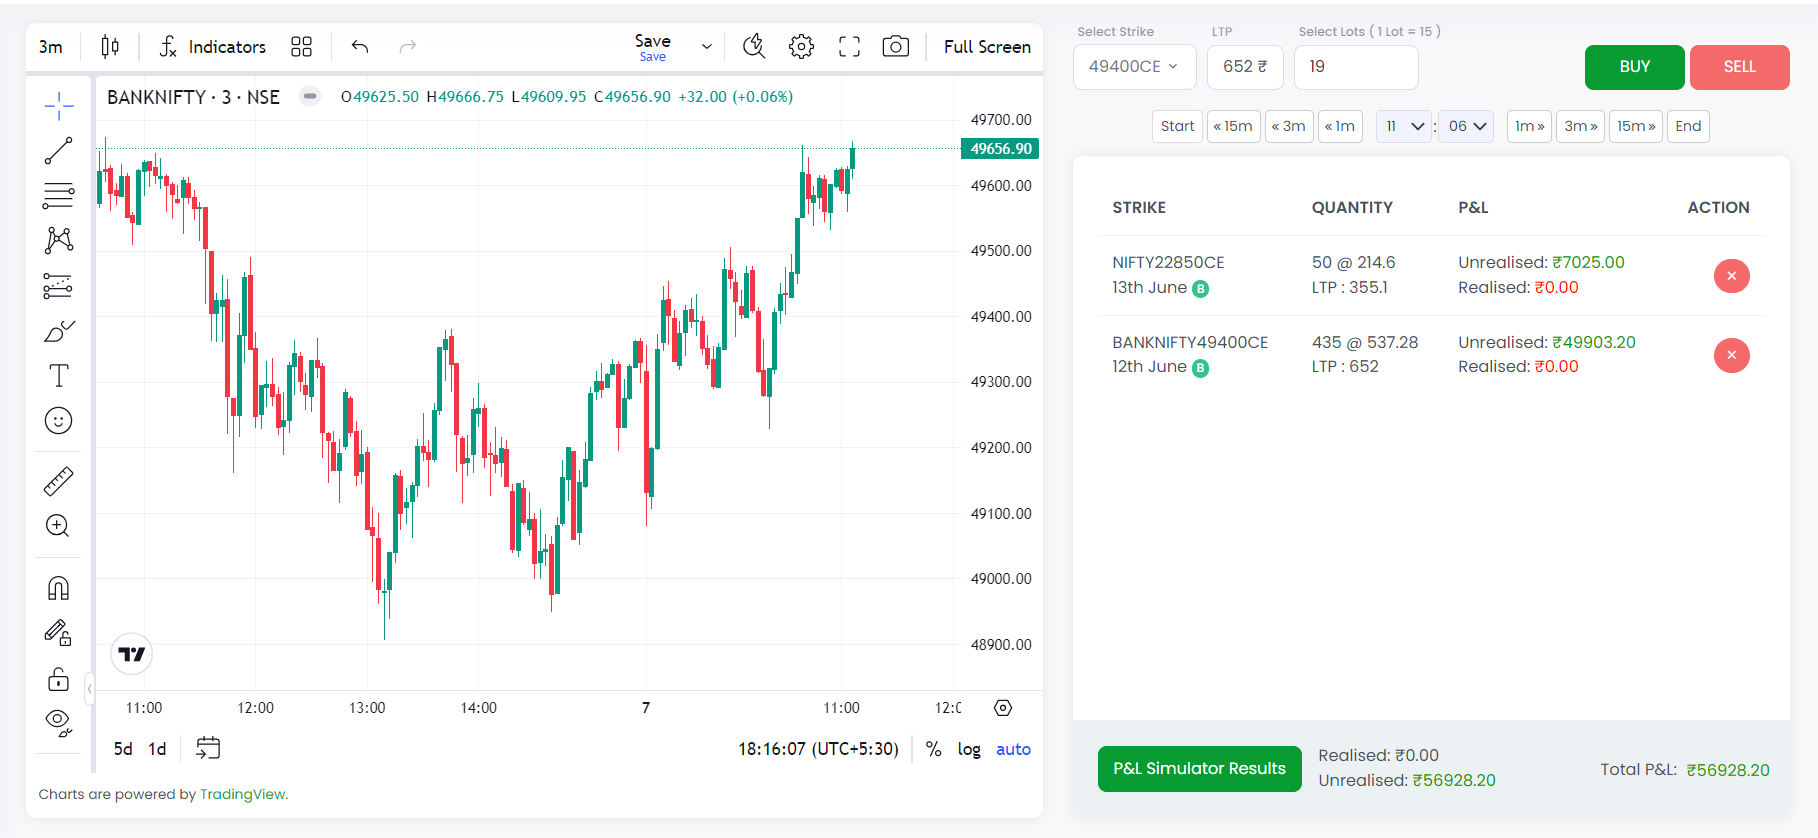
Task: Step forward 3 minutes
Action: 1580,126
